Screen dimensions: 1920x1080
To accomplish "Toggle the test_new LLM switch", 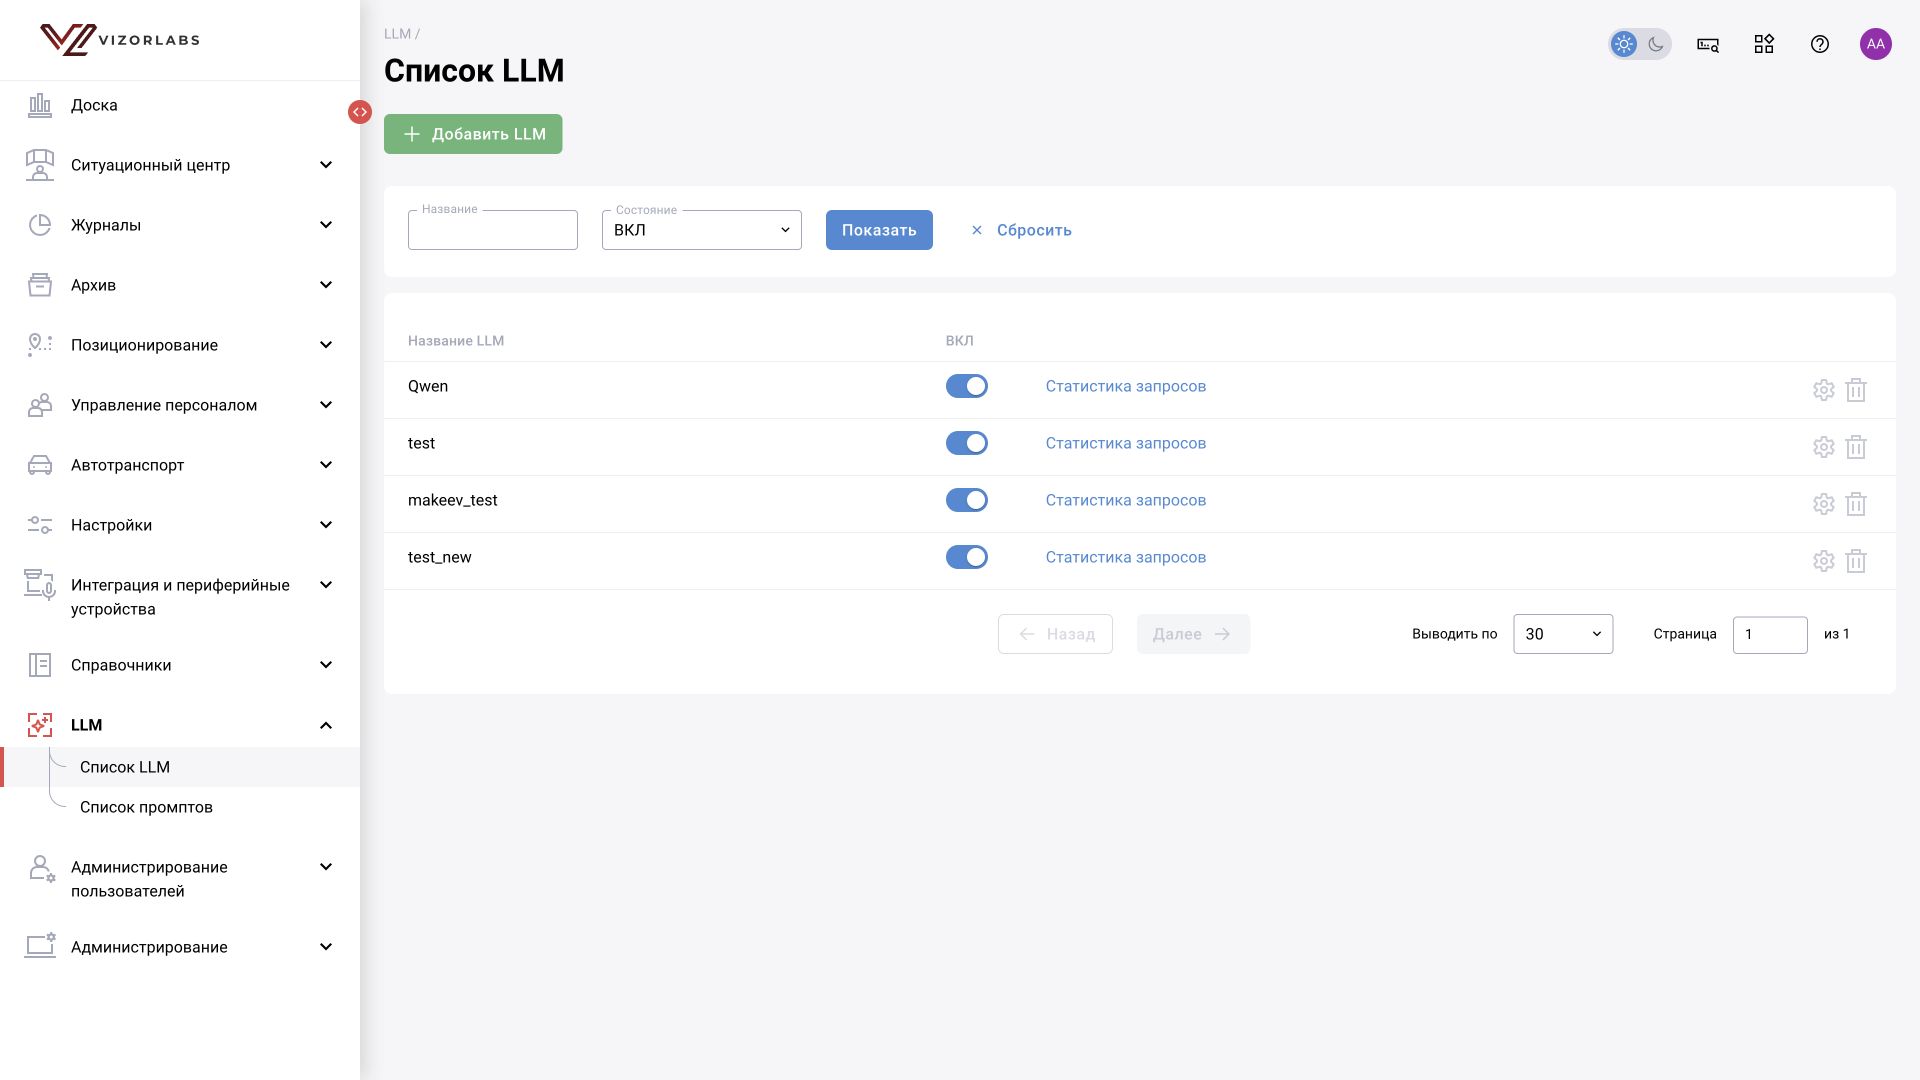I will (967, 557).
